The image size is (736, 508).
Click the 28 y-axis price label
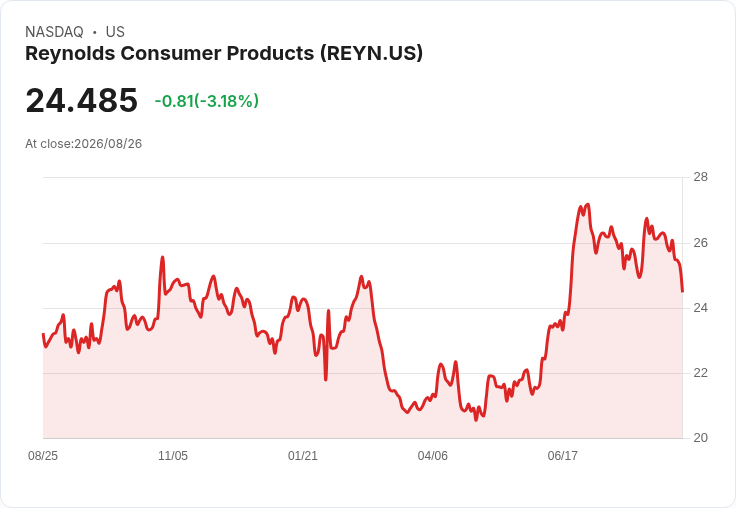click(x=700, y=177)
